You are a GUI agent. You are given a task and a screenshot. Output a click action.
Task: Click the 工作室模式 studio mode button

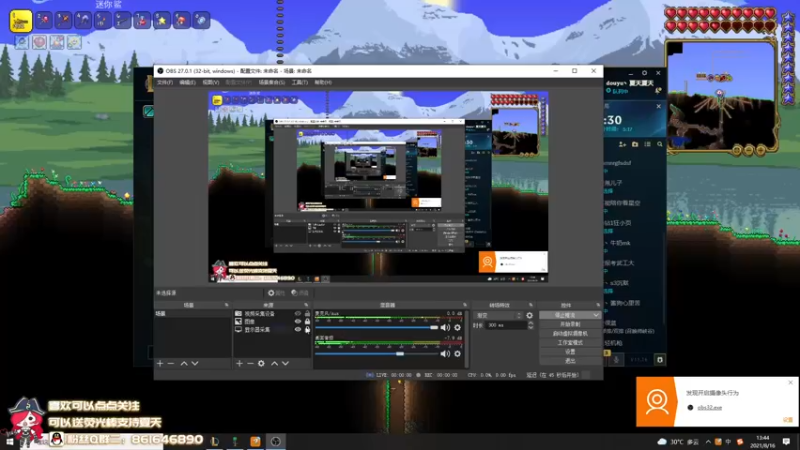570,343
